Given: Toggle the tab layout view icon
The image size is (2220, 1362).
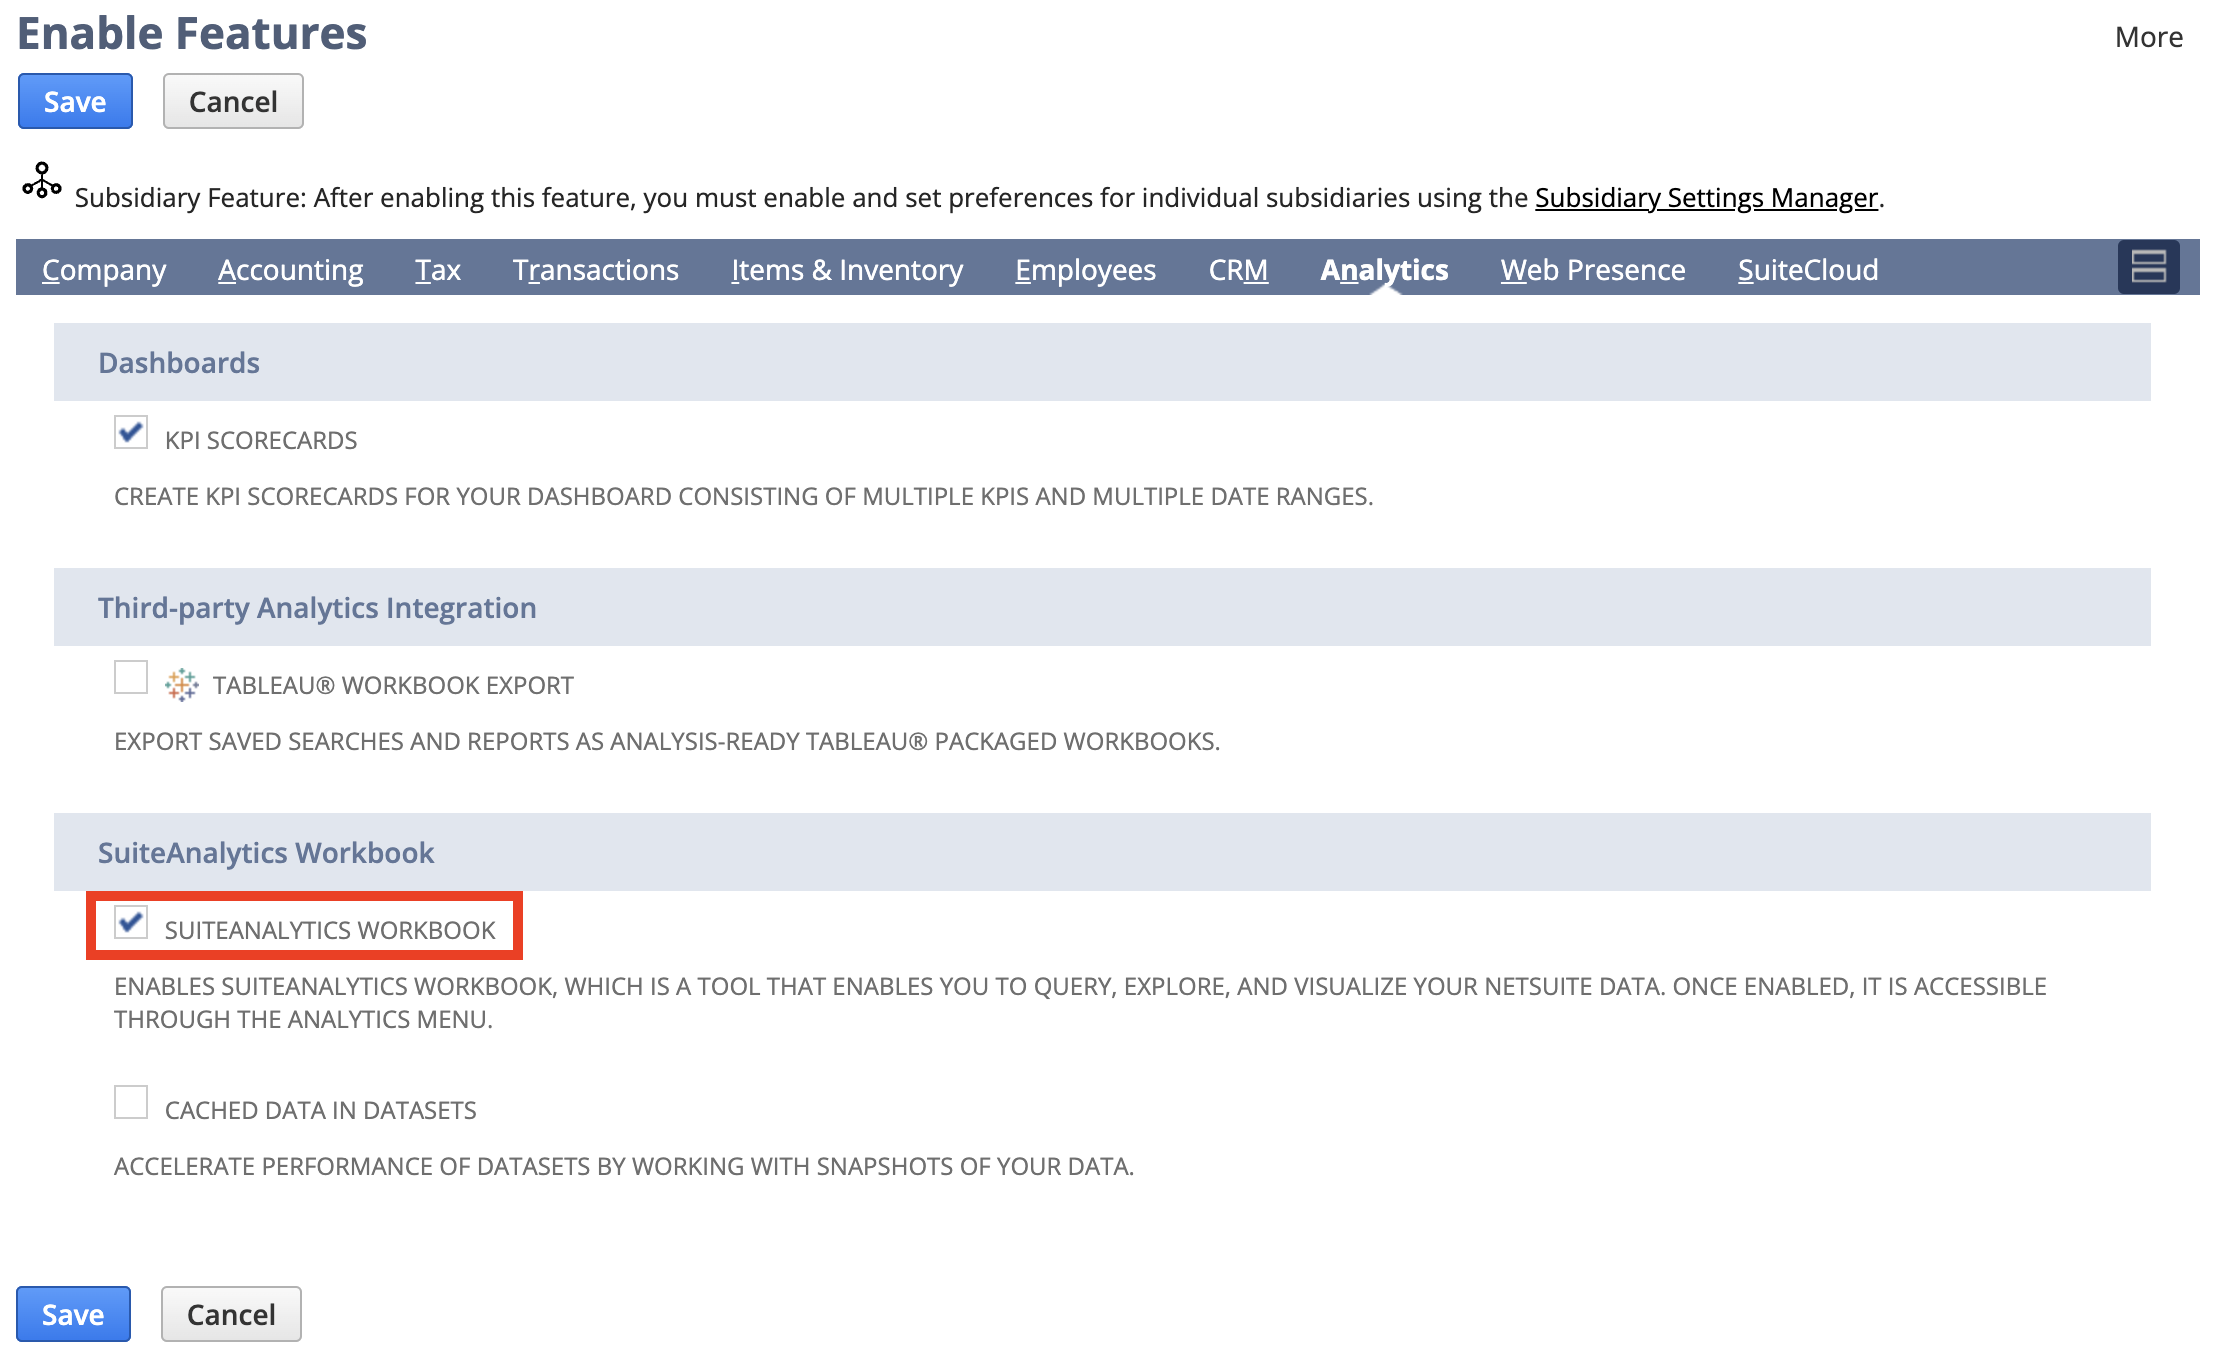Looking at the screenshot, I should (2147, 268).
